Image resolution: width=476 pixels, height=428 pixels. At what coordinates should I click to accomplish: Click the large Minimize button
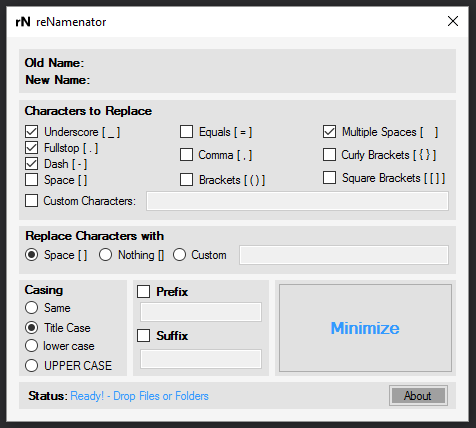click(x=365, y=328)
